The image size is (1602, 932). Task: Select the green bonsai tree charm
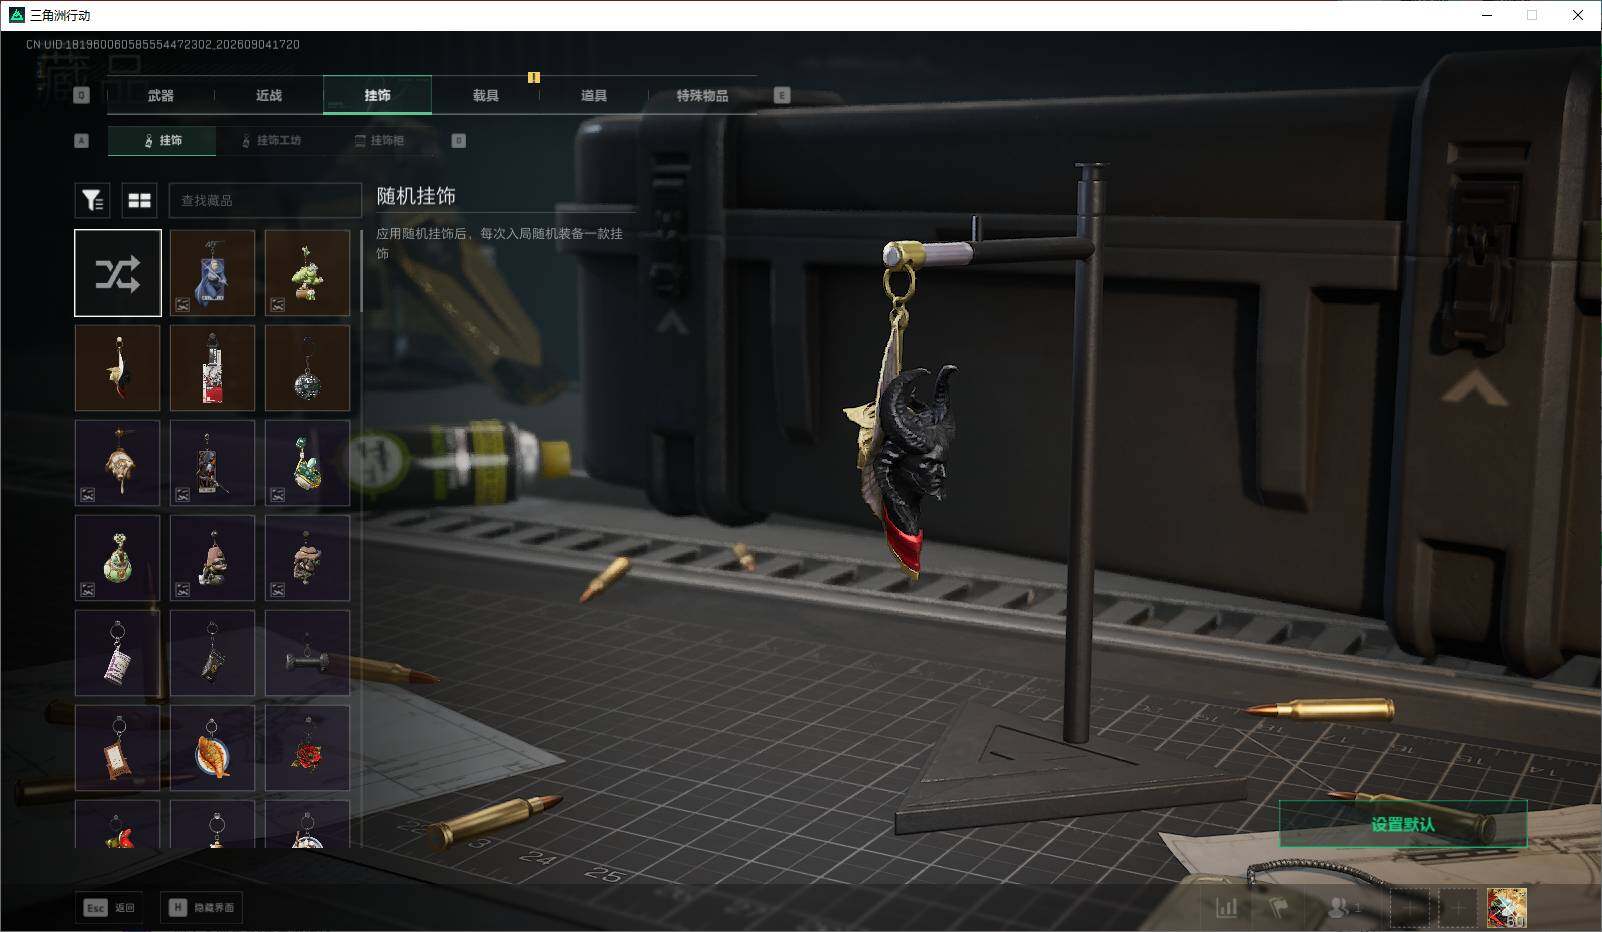click(307, 273)
